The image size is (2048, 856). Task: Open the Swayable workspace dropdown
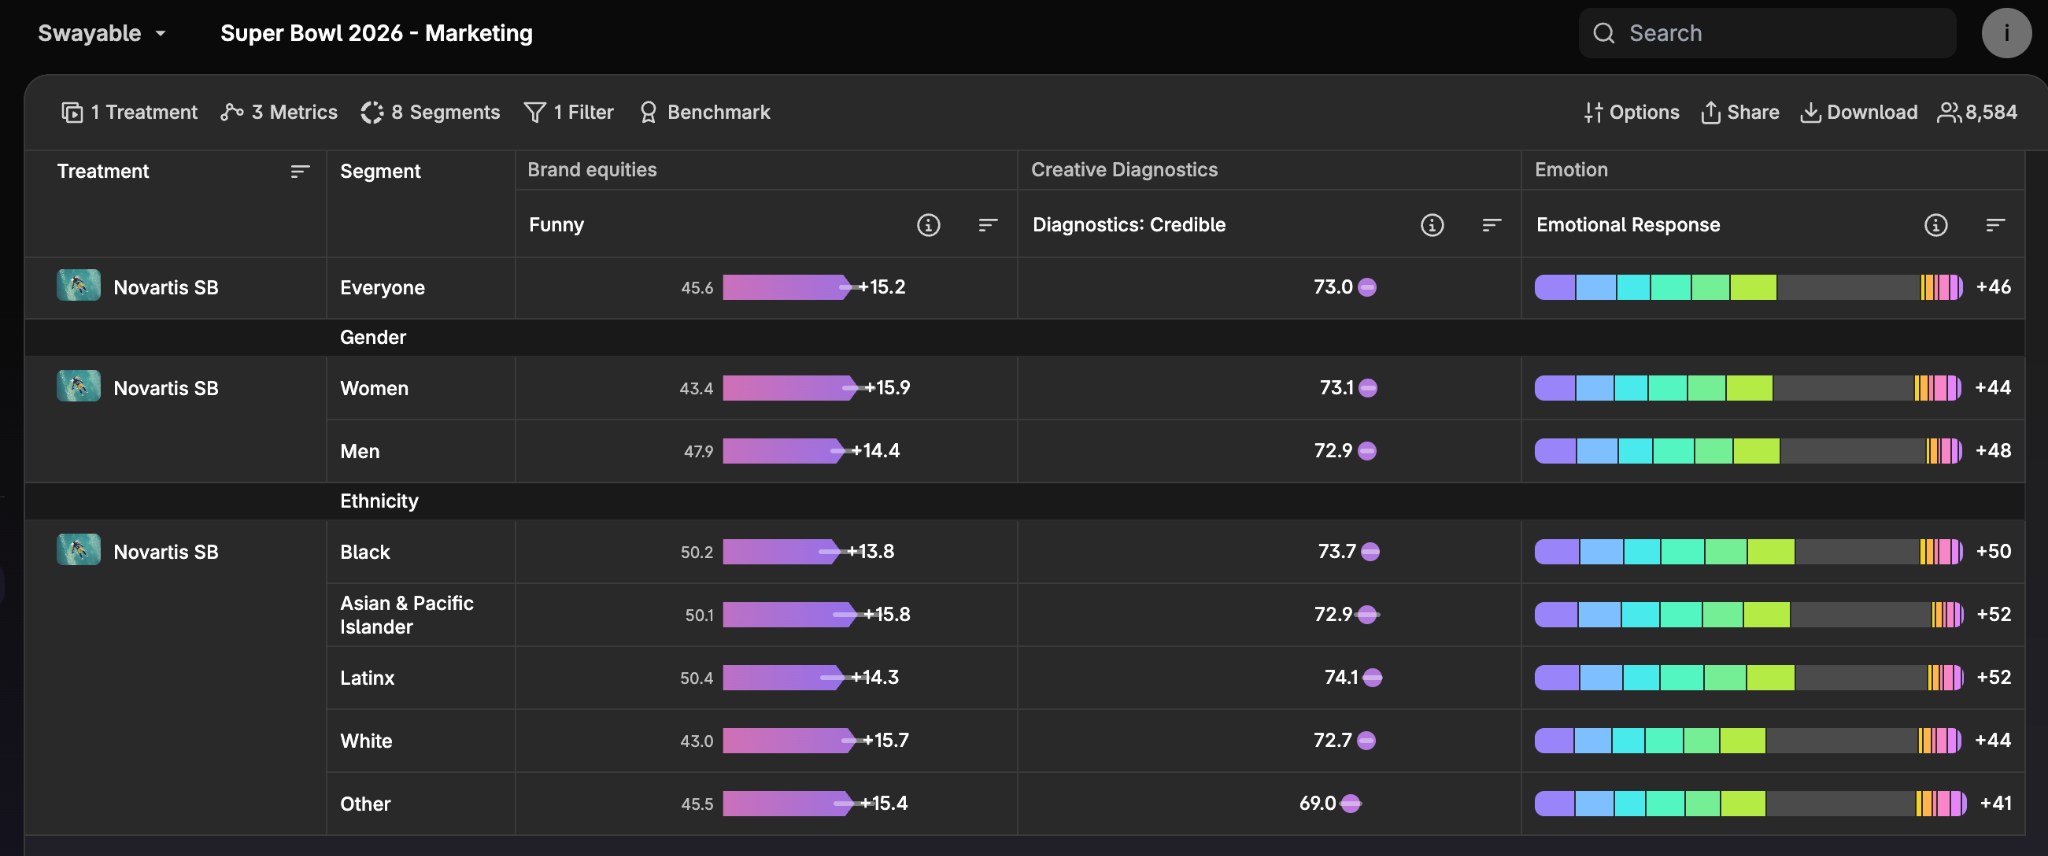[x=102, y=33]
